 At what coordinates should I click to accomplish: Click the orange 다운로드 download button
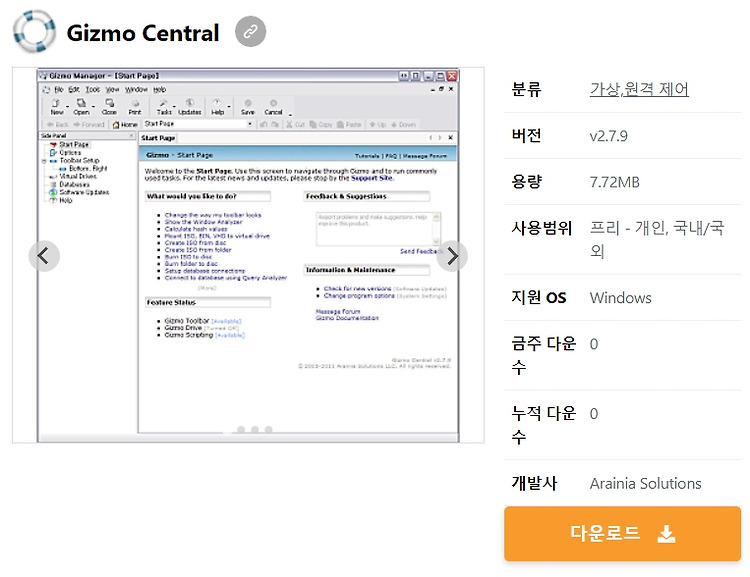click(x=622, y=533)
